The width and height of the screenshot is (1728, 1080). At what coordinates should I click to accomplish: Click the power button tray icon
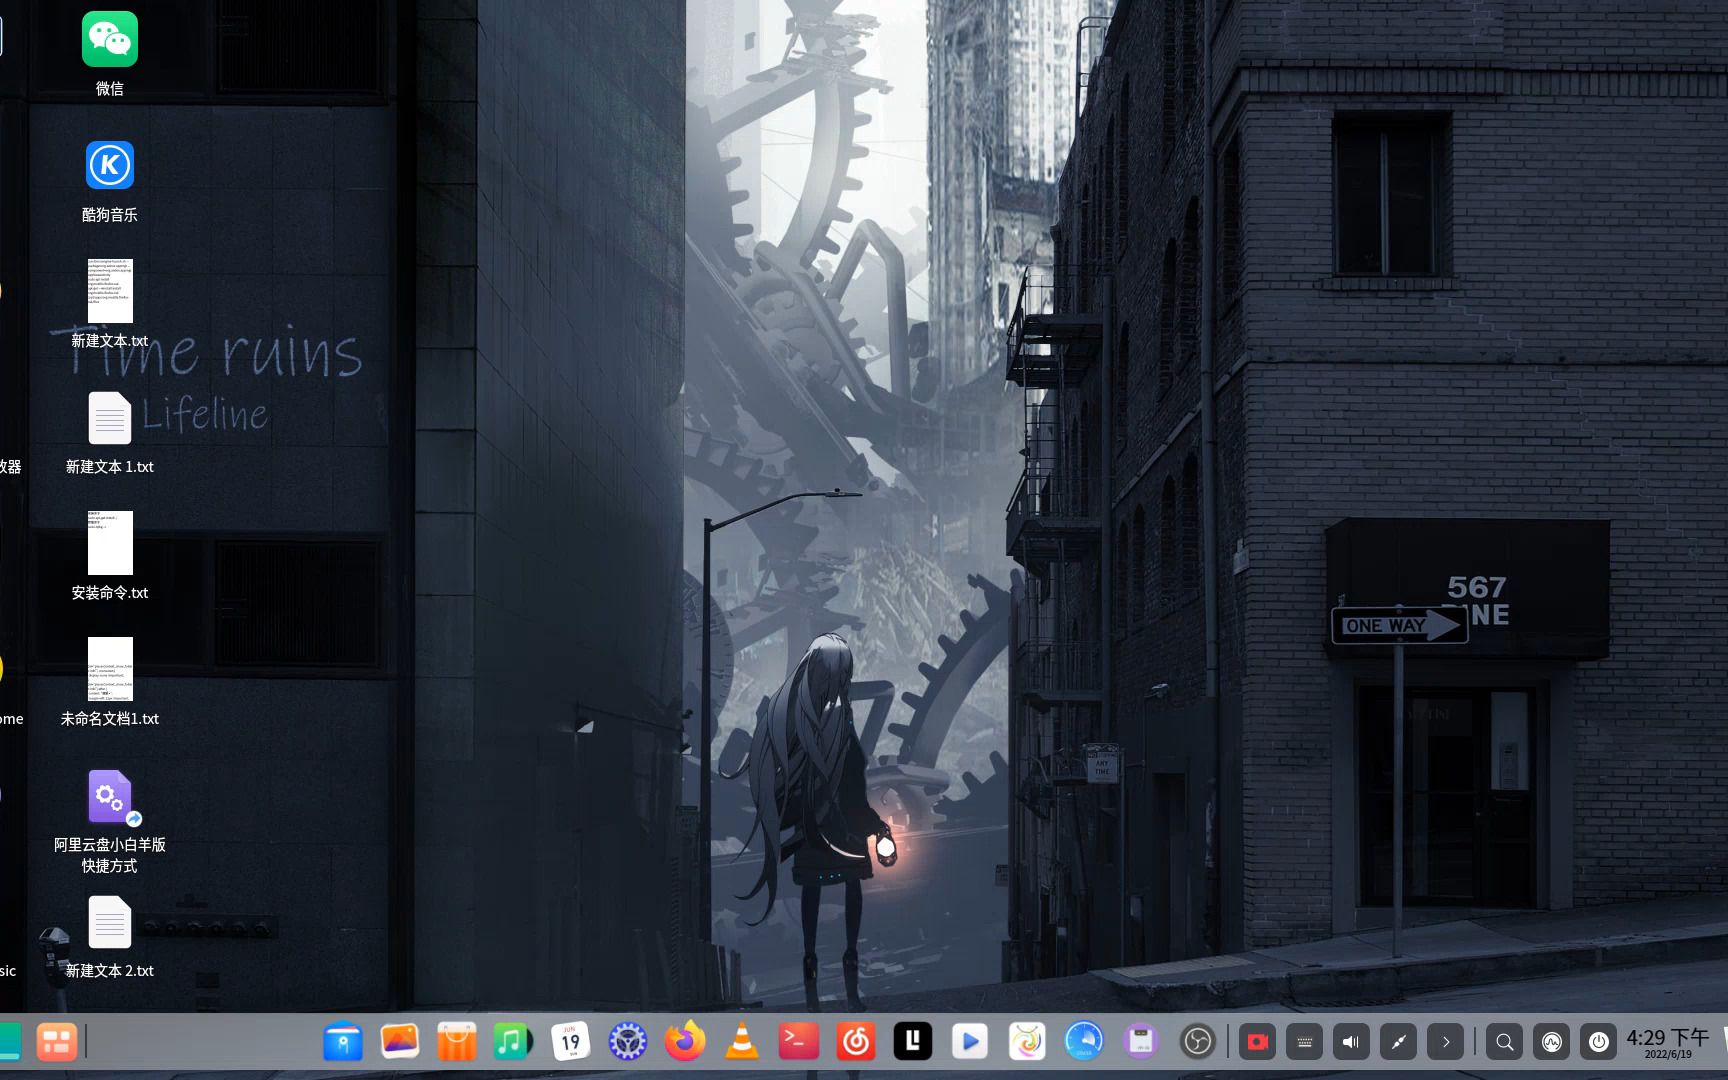(1599, 1042)
